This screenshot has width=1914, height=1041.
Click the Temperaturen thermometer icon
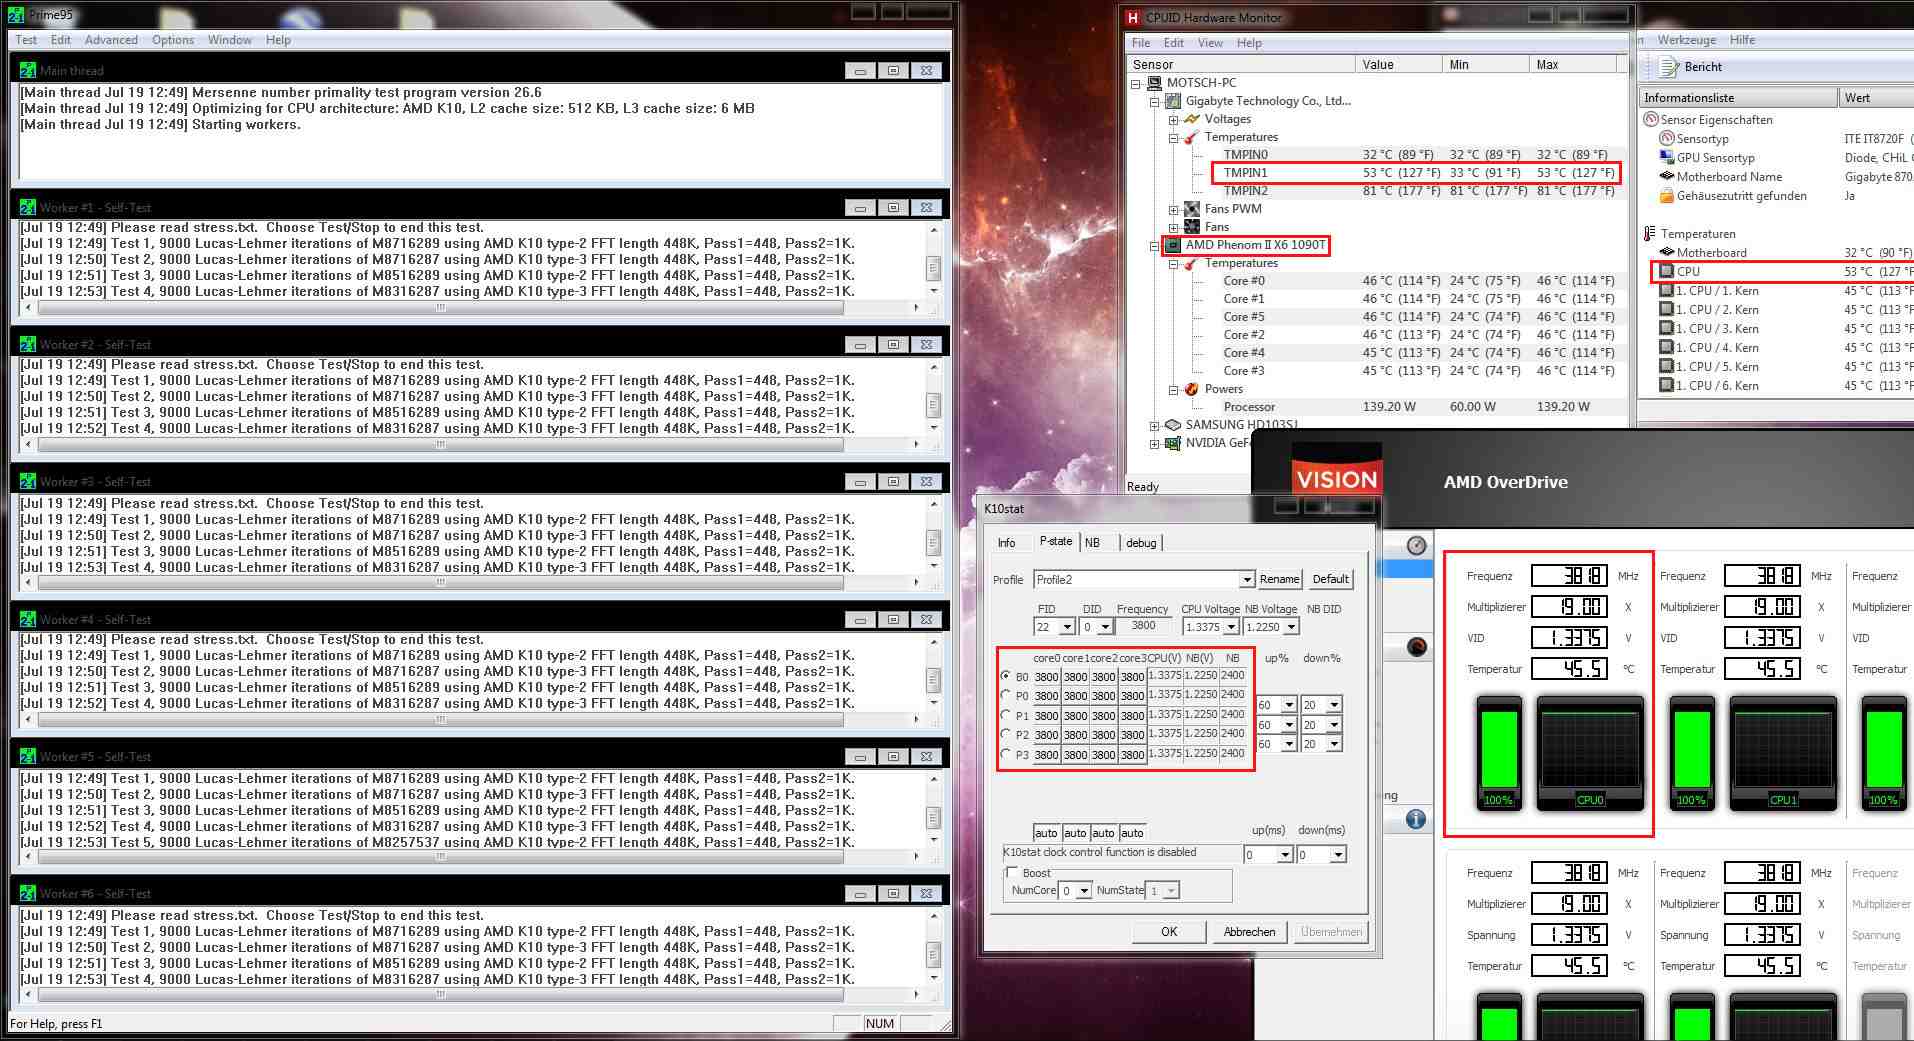[x=1650, y=233]
